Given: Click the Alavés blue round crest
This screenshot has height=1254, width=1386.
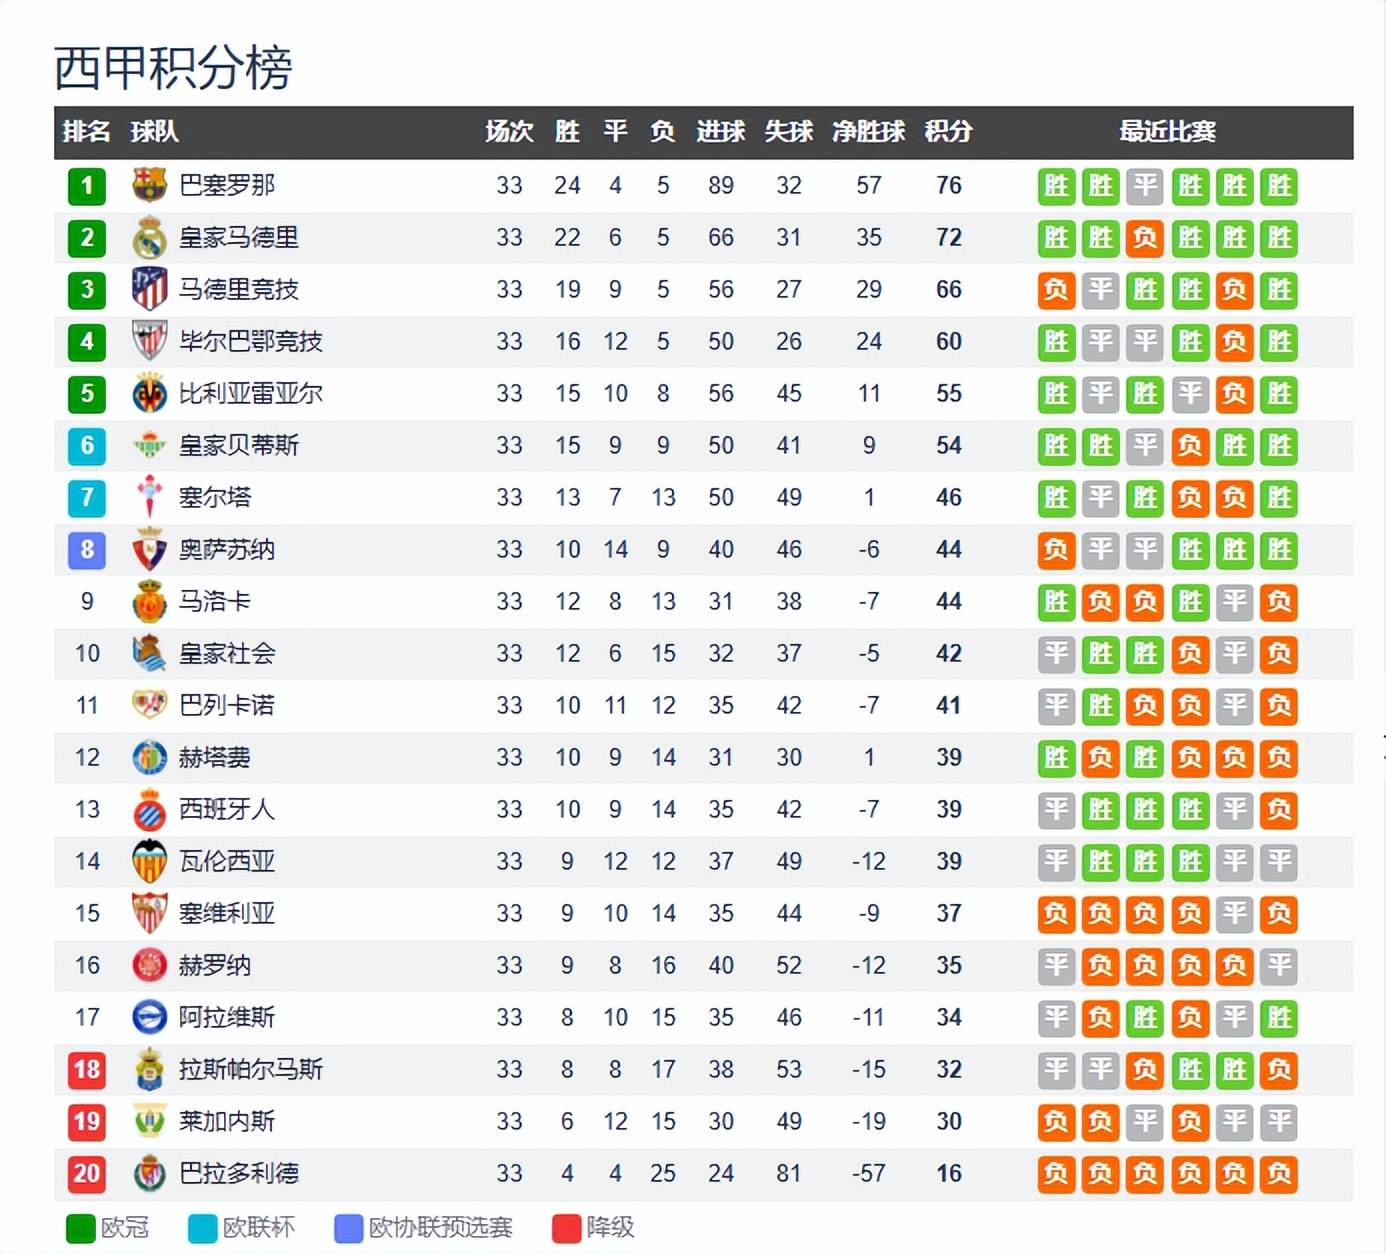Looking at the screenshot, I should click(x=149, y=1017).
